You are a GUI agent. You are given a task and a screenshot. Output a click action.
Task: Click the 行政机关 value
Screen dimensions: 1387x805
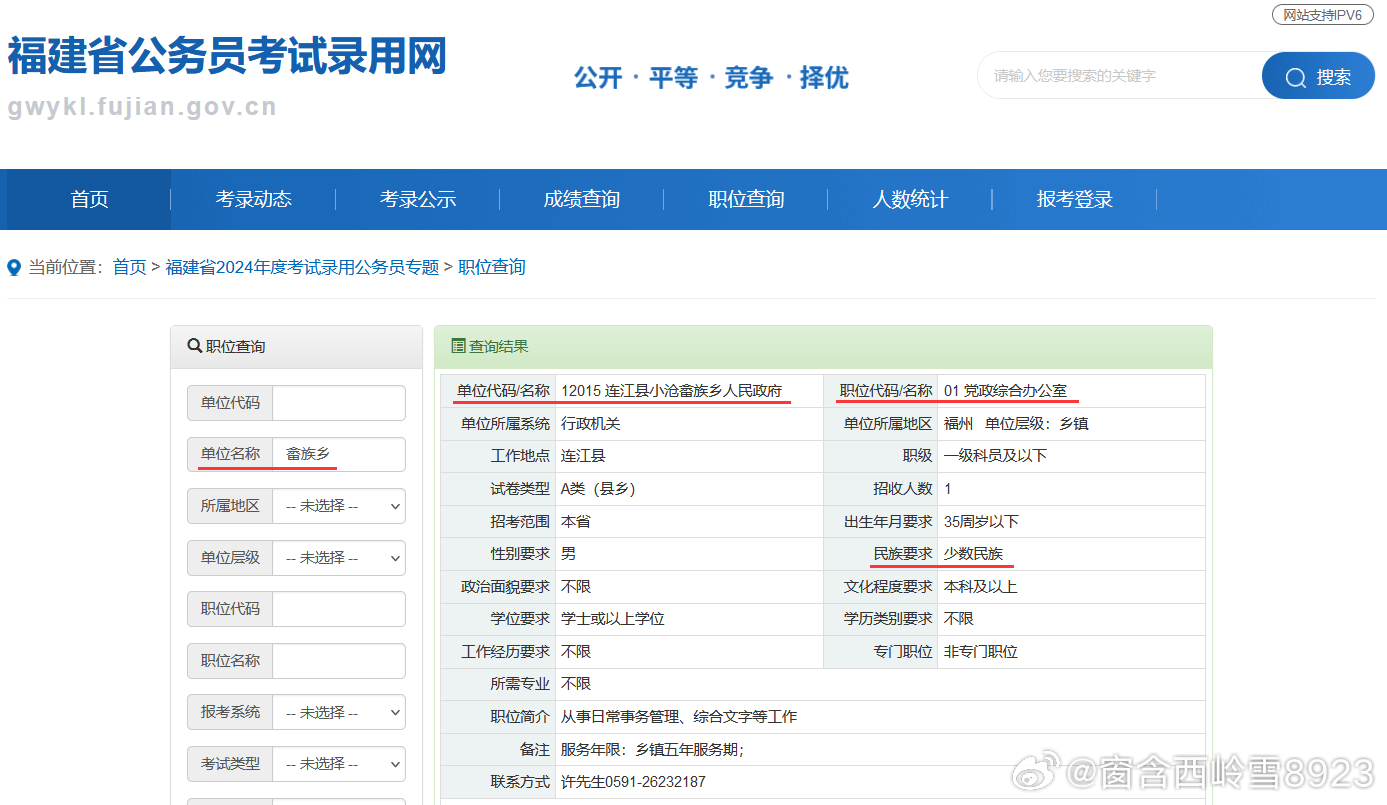(x=590, y=424)
